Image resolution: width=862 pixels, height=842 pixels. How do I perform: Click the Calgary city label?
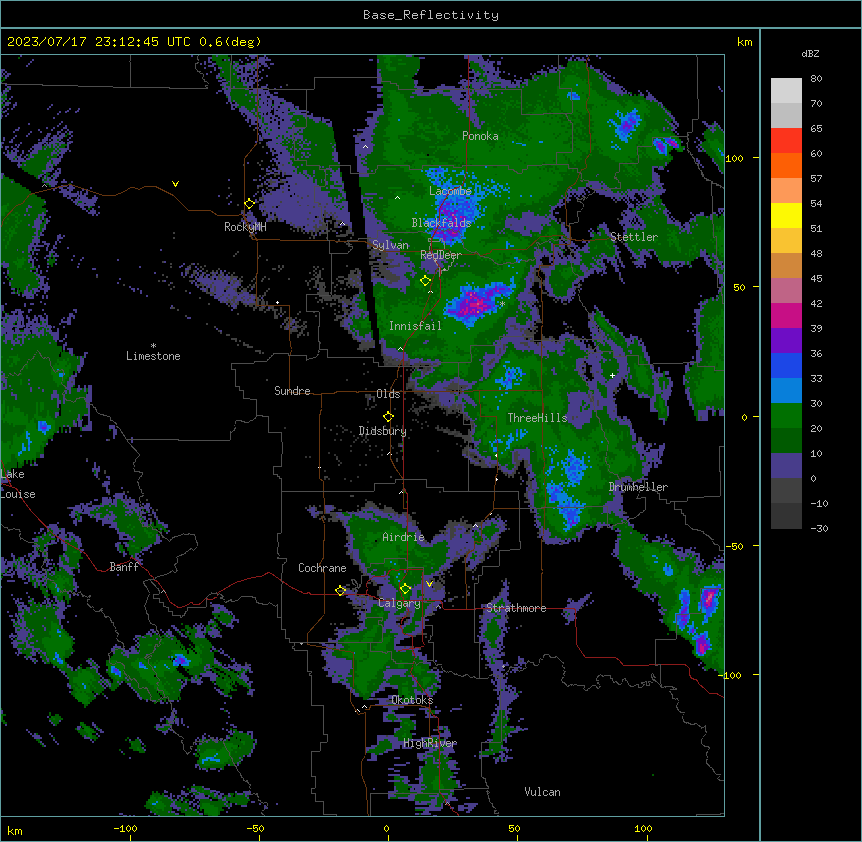(x=399, y=603)
